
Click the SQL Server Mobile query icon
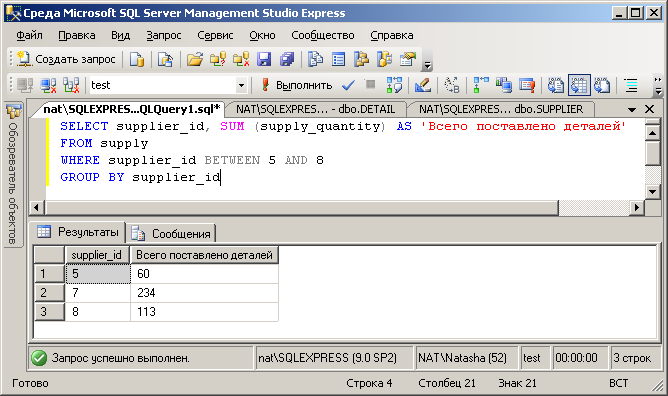click(165, 59)
